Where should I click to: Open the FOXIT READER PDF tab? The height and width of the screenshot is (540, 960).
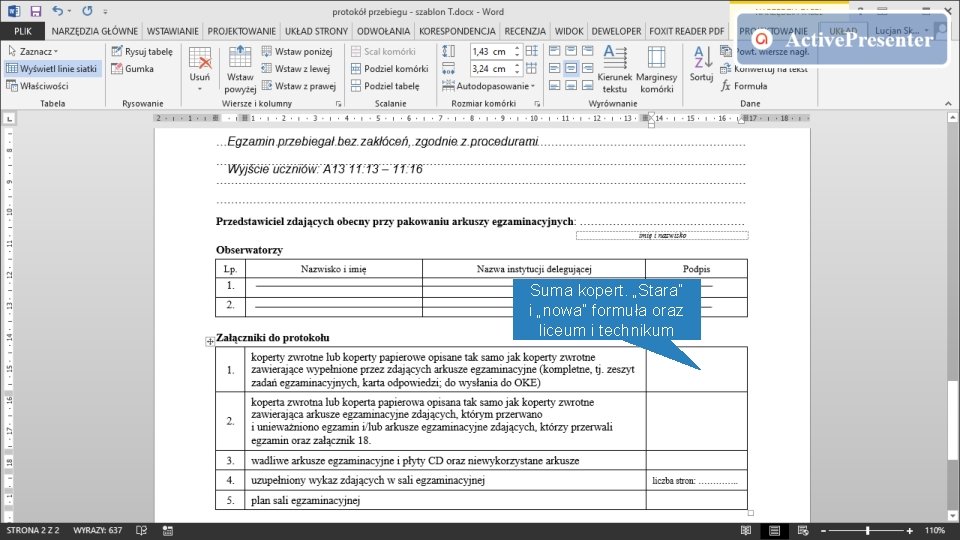(686, 31)
